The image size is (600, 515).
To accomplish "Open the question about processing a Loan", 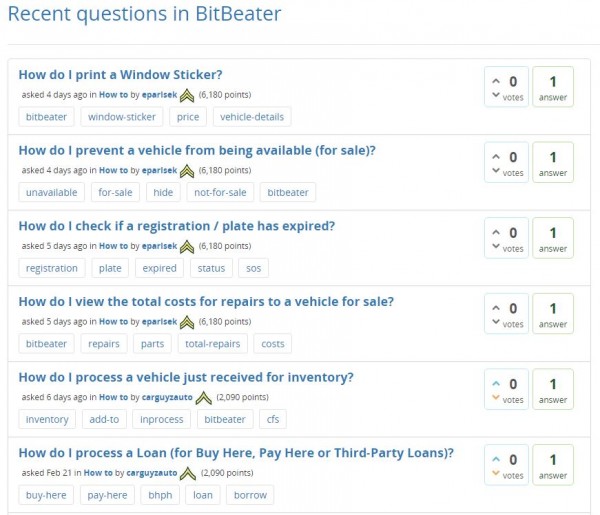I will (236, 452).
